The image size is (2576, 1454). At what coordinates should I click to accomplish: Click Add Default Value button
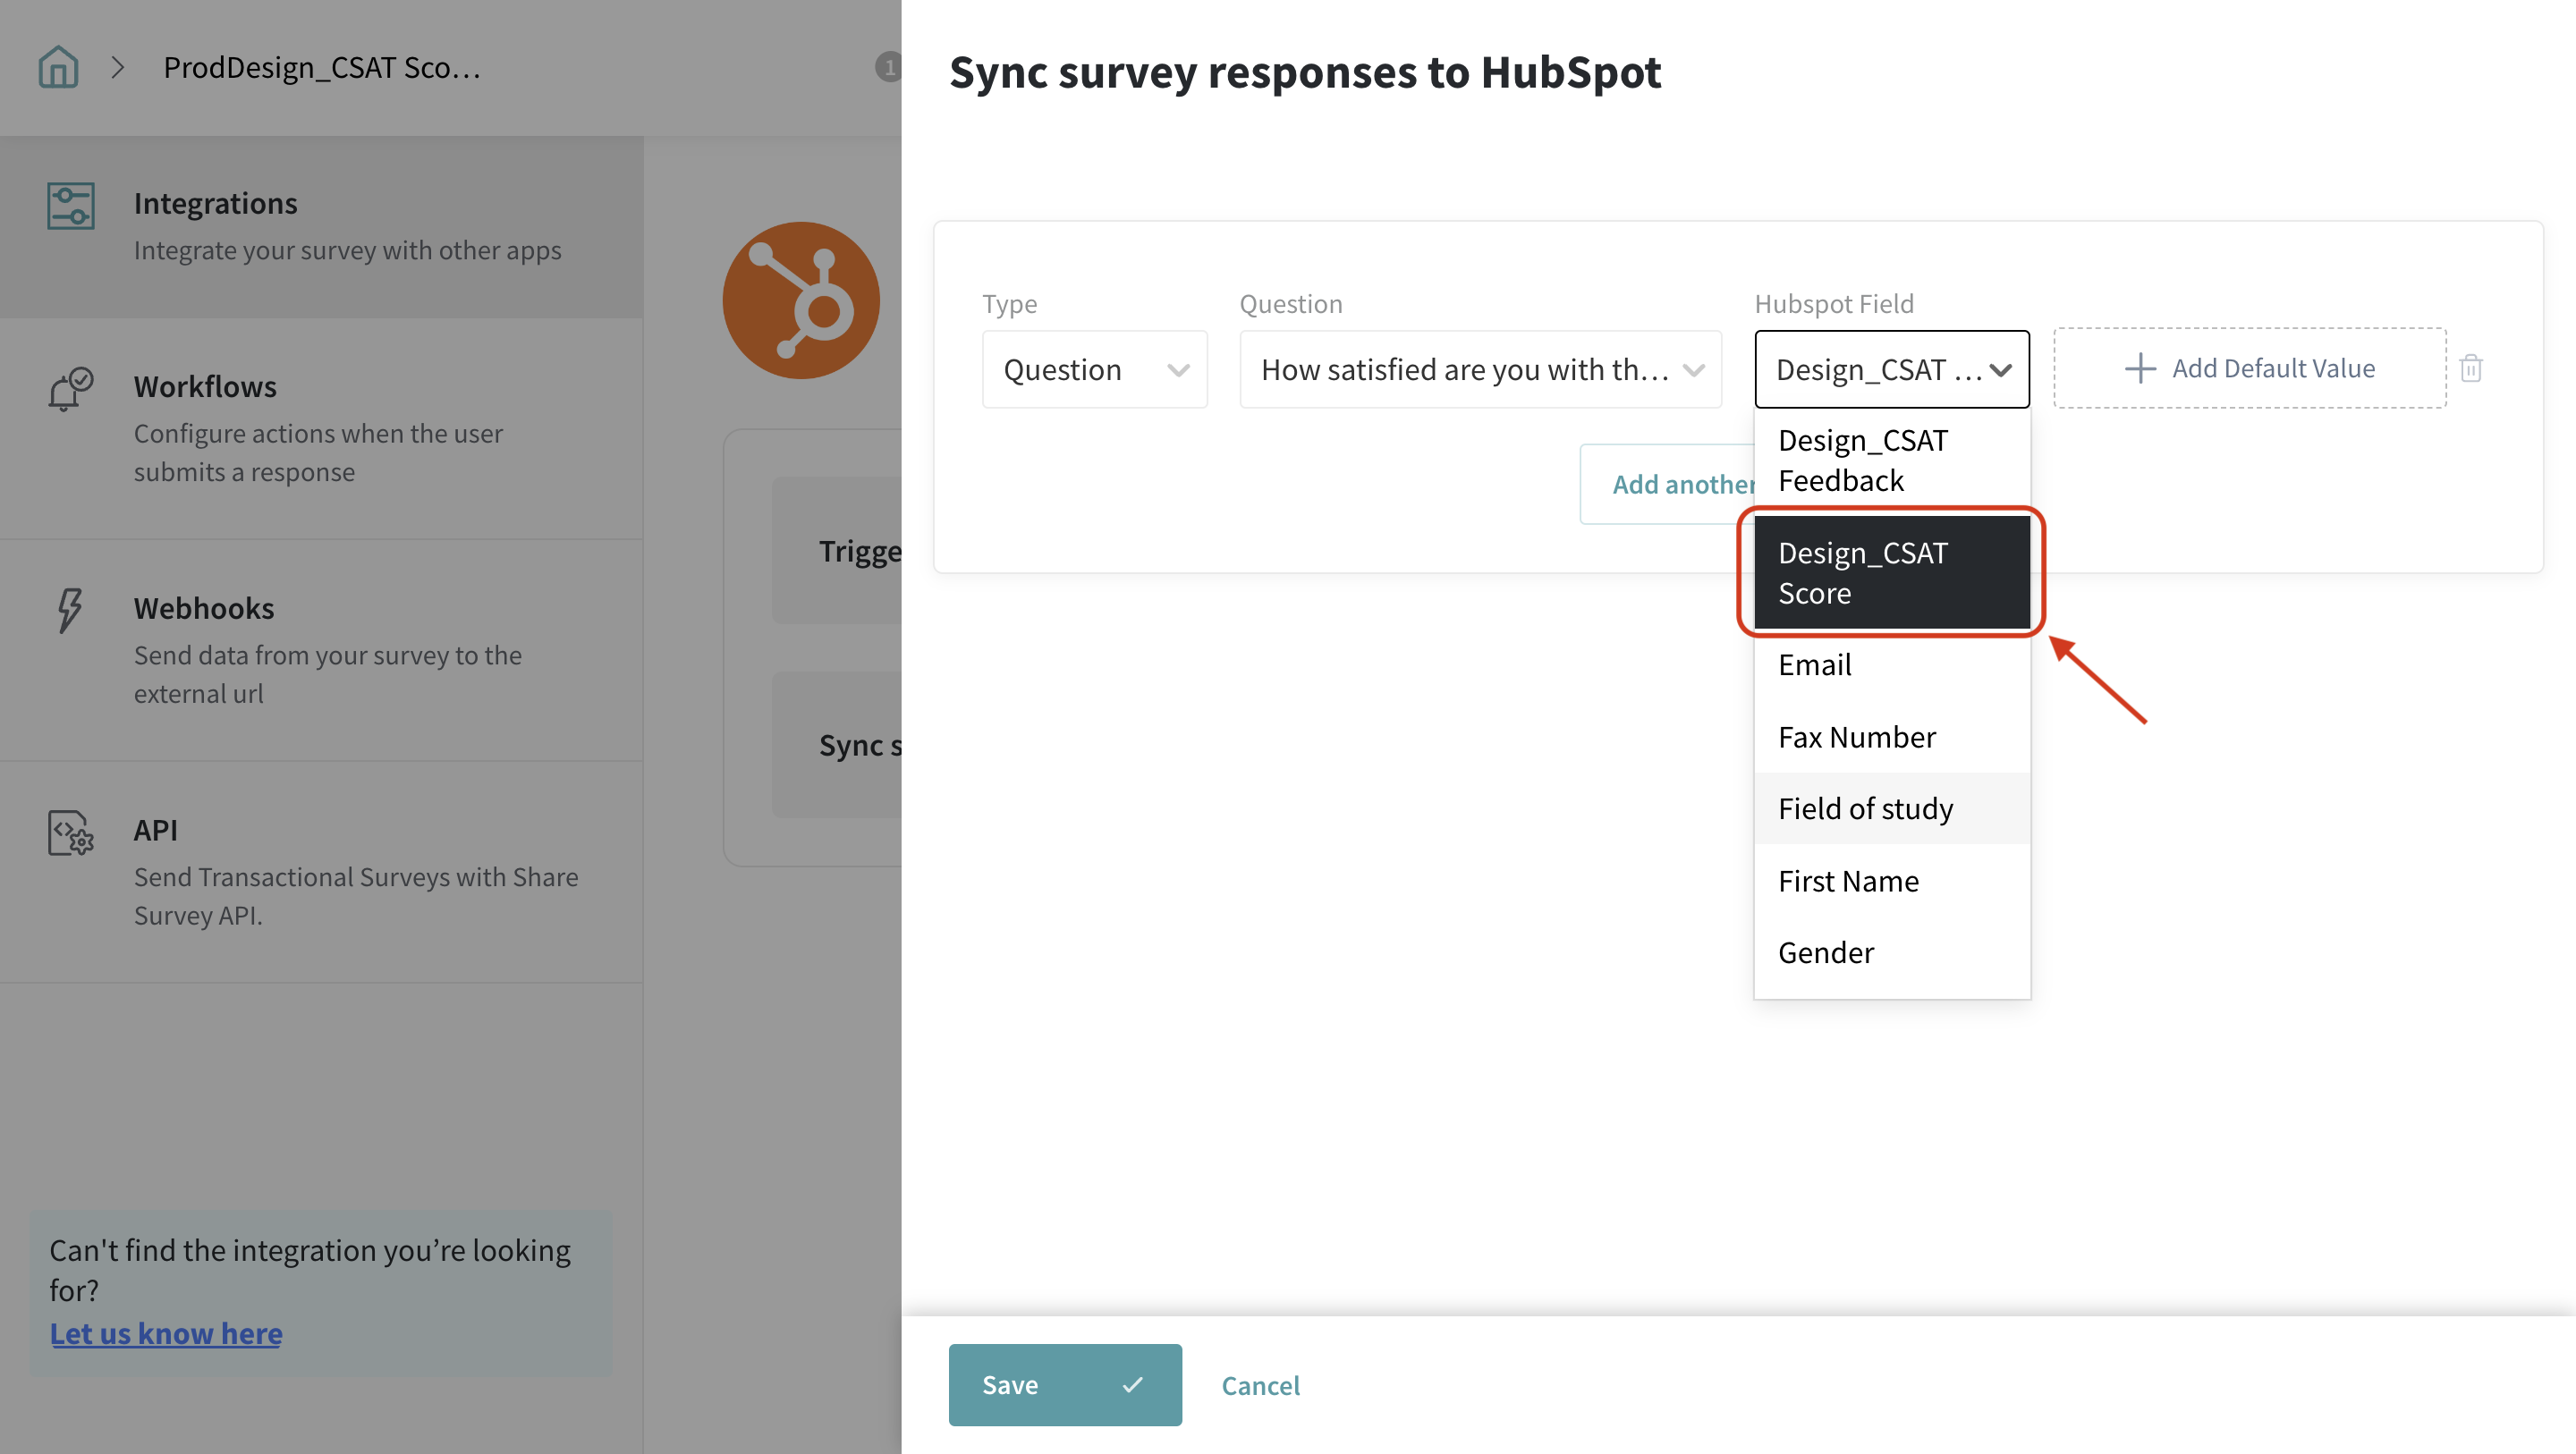pos(2250,368)
